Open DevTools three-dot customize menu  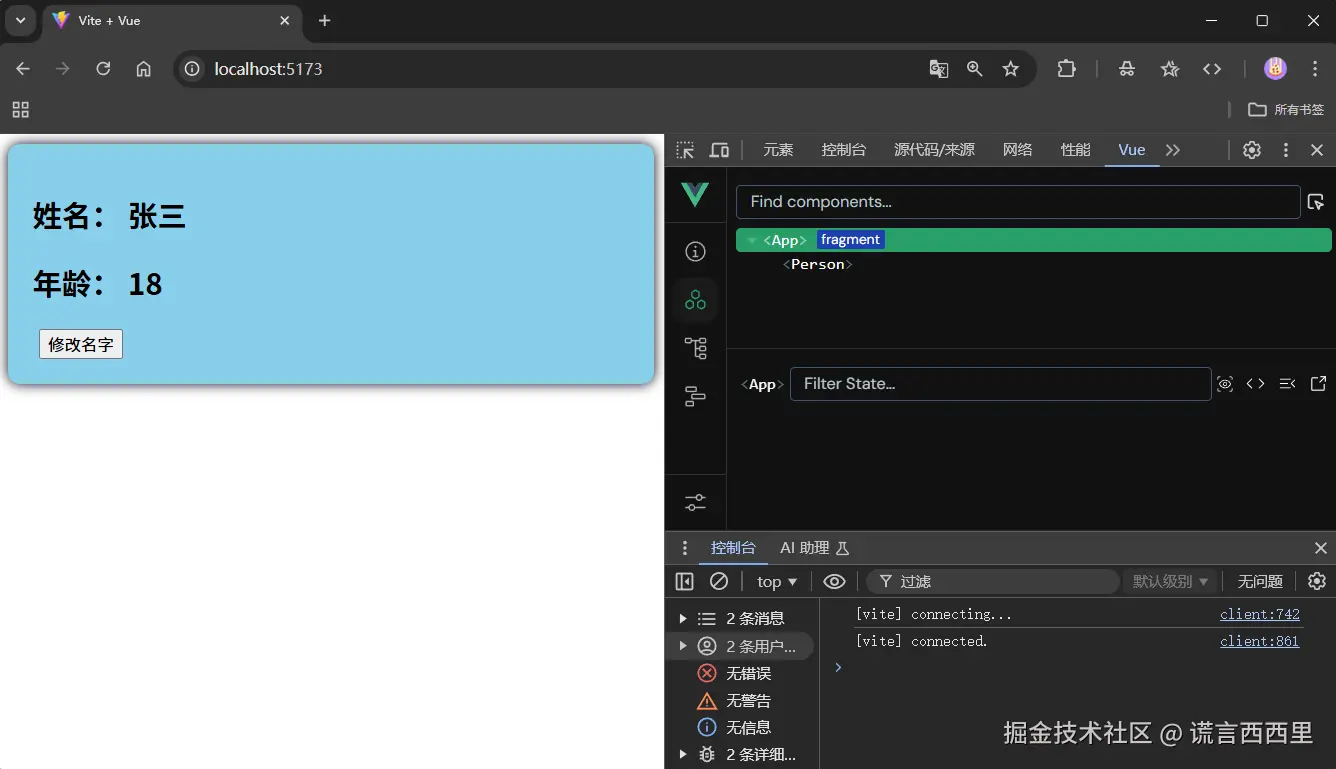1285,150
